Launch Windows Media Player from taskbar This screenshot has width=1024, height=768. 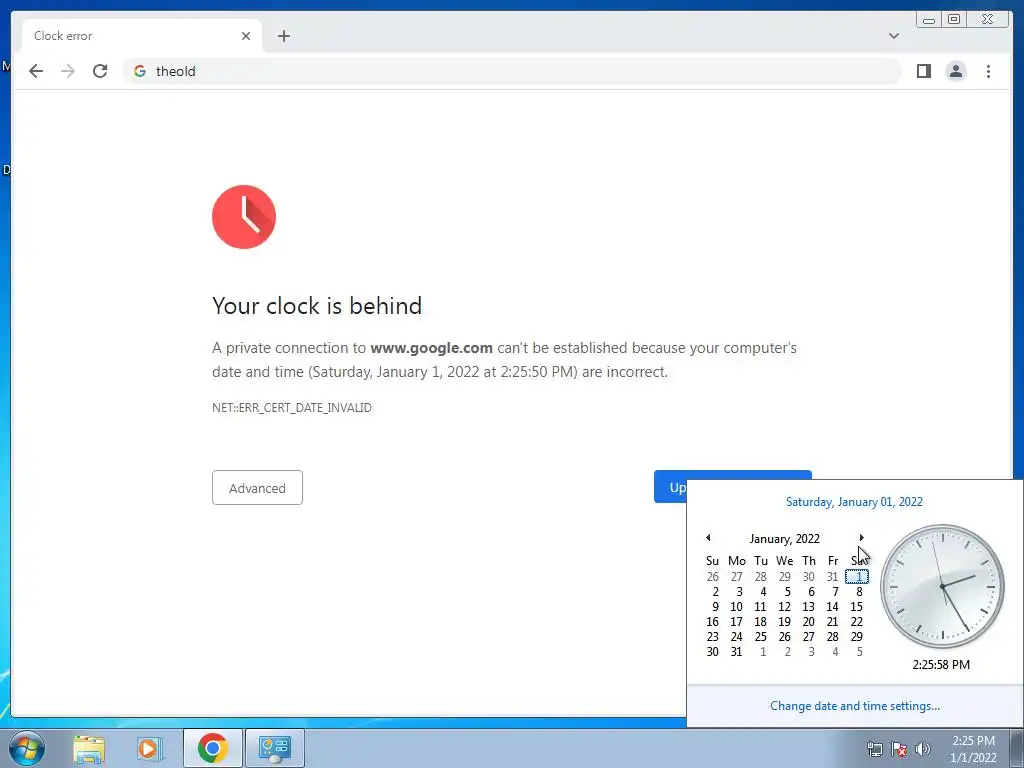click(150, 748)
